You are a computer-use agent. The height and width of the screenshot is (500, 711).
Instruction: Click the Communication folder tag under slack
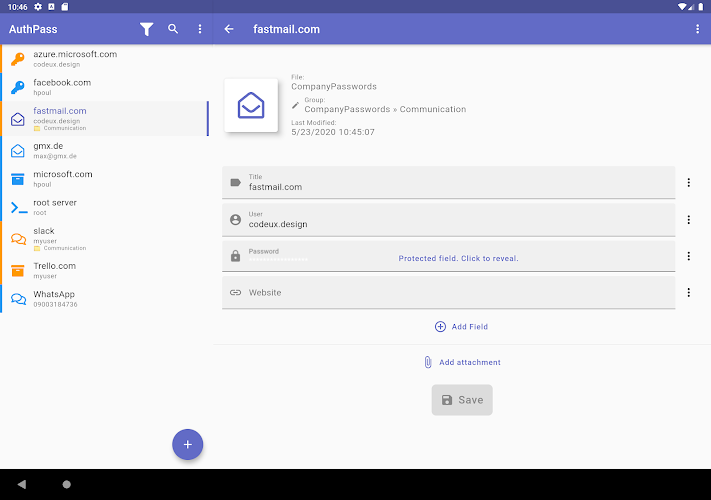(x=60, y=248)
